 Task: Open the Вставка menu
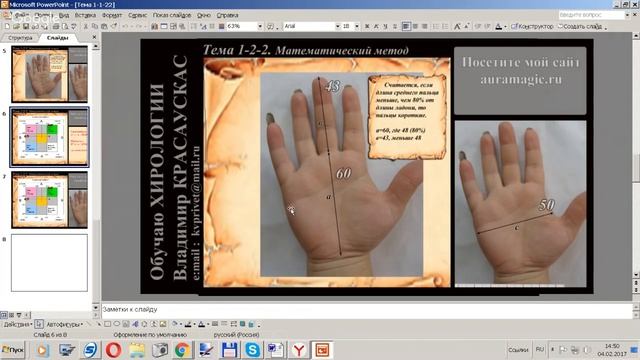[x=85, y=15]
